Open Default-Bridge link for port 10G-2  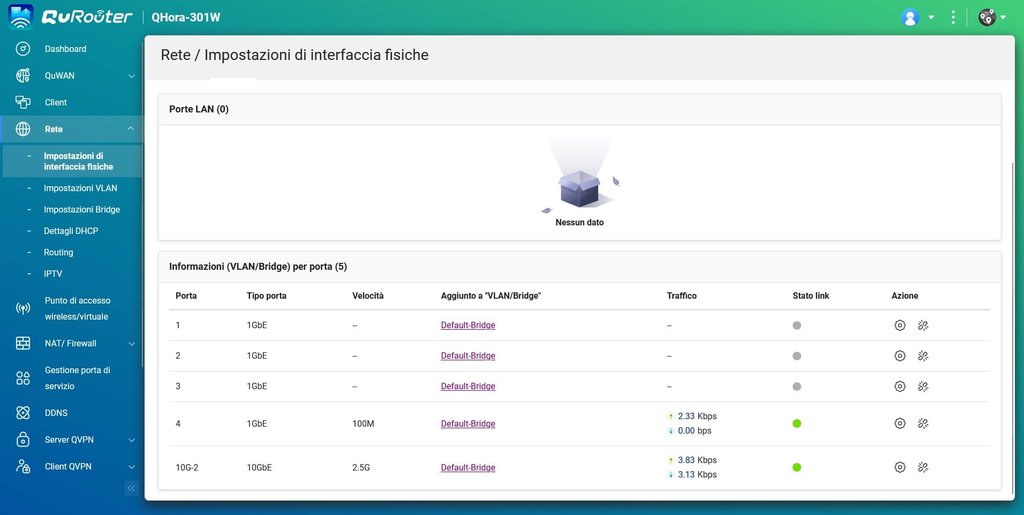[467, 468]
